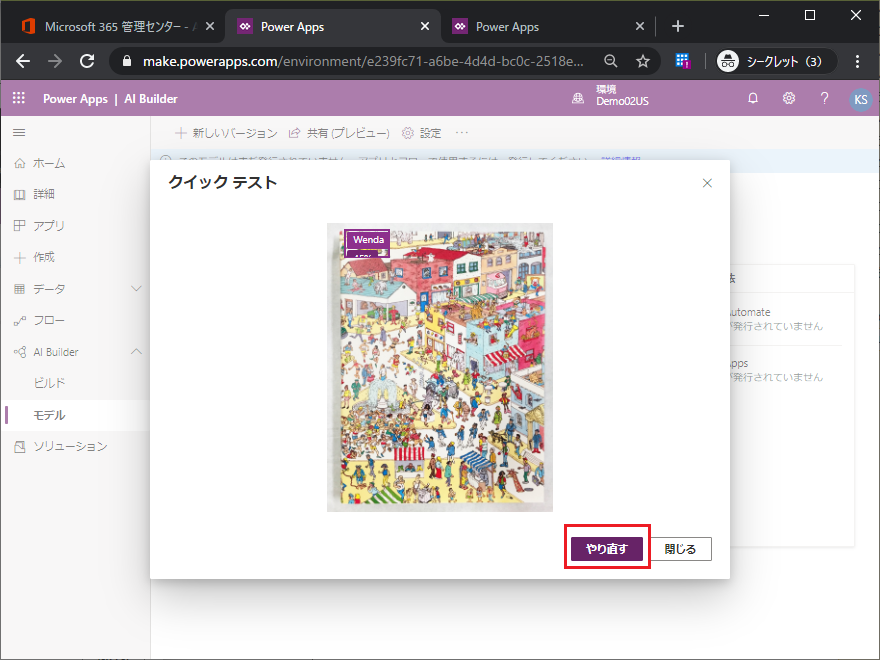Click the zoom magnifier icon in address bar
Viewport: 880px width, 660px height.
click(x=611, y=61)
